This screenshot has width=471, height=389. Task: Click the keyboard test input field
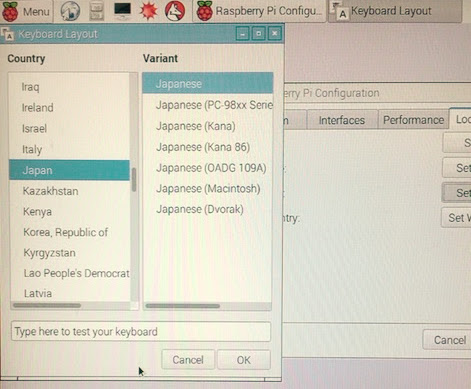coord(141,332)
